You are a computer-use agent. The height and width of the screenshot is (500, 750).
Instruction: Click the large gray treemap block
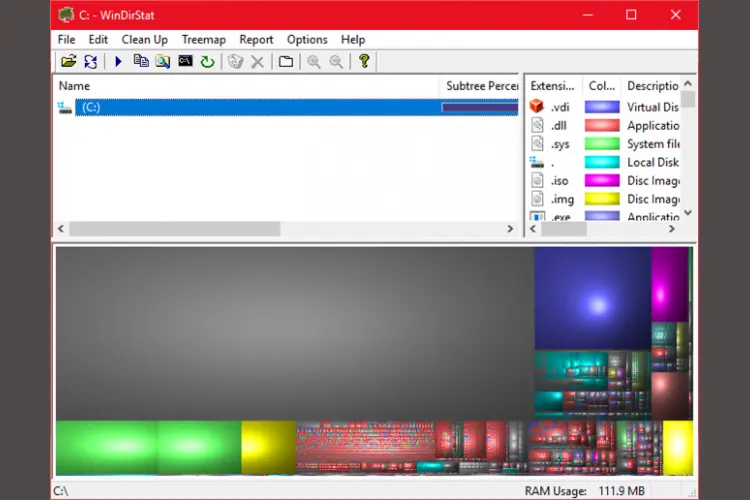pyautogui.click(x=295, y=333)
